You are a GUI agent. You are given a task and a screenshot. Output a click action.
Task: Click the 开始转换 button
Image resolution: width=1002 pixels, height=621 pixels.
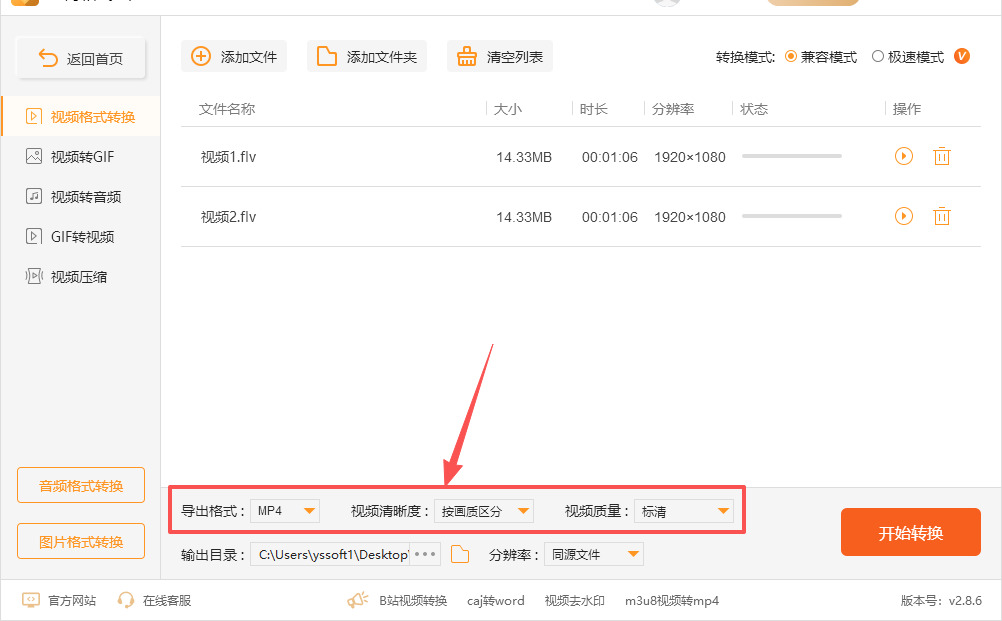pyautogui.click(x=910, y=532)
